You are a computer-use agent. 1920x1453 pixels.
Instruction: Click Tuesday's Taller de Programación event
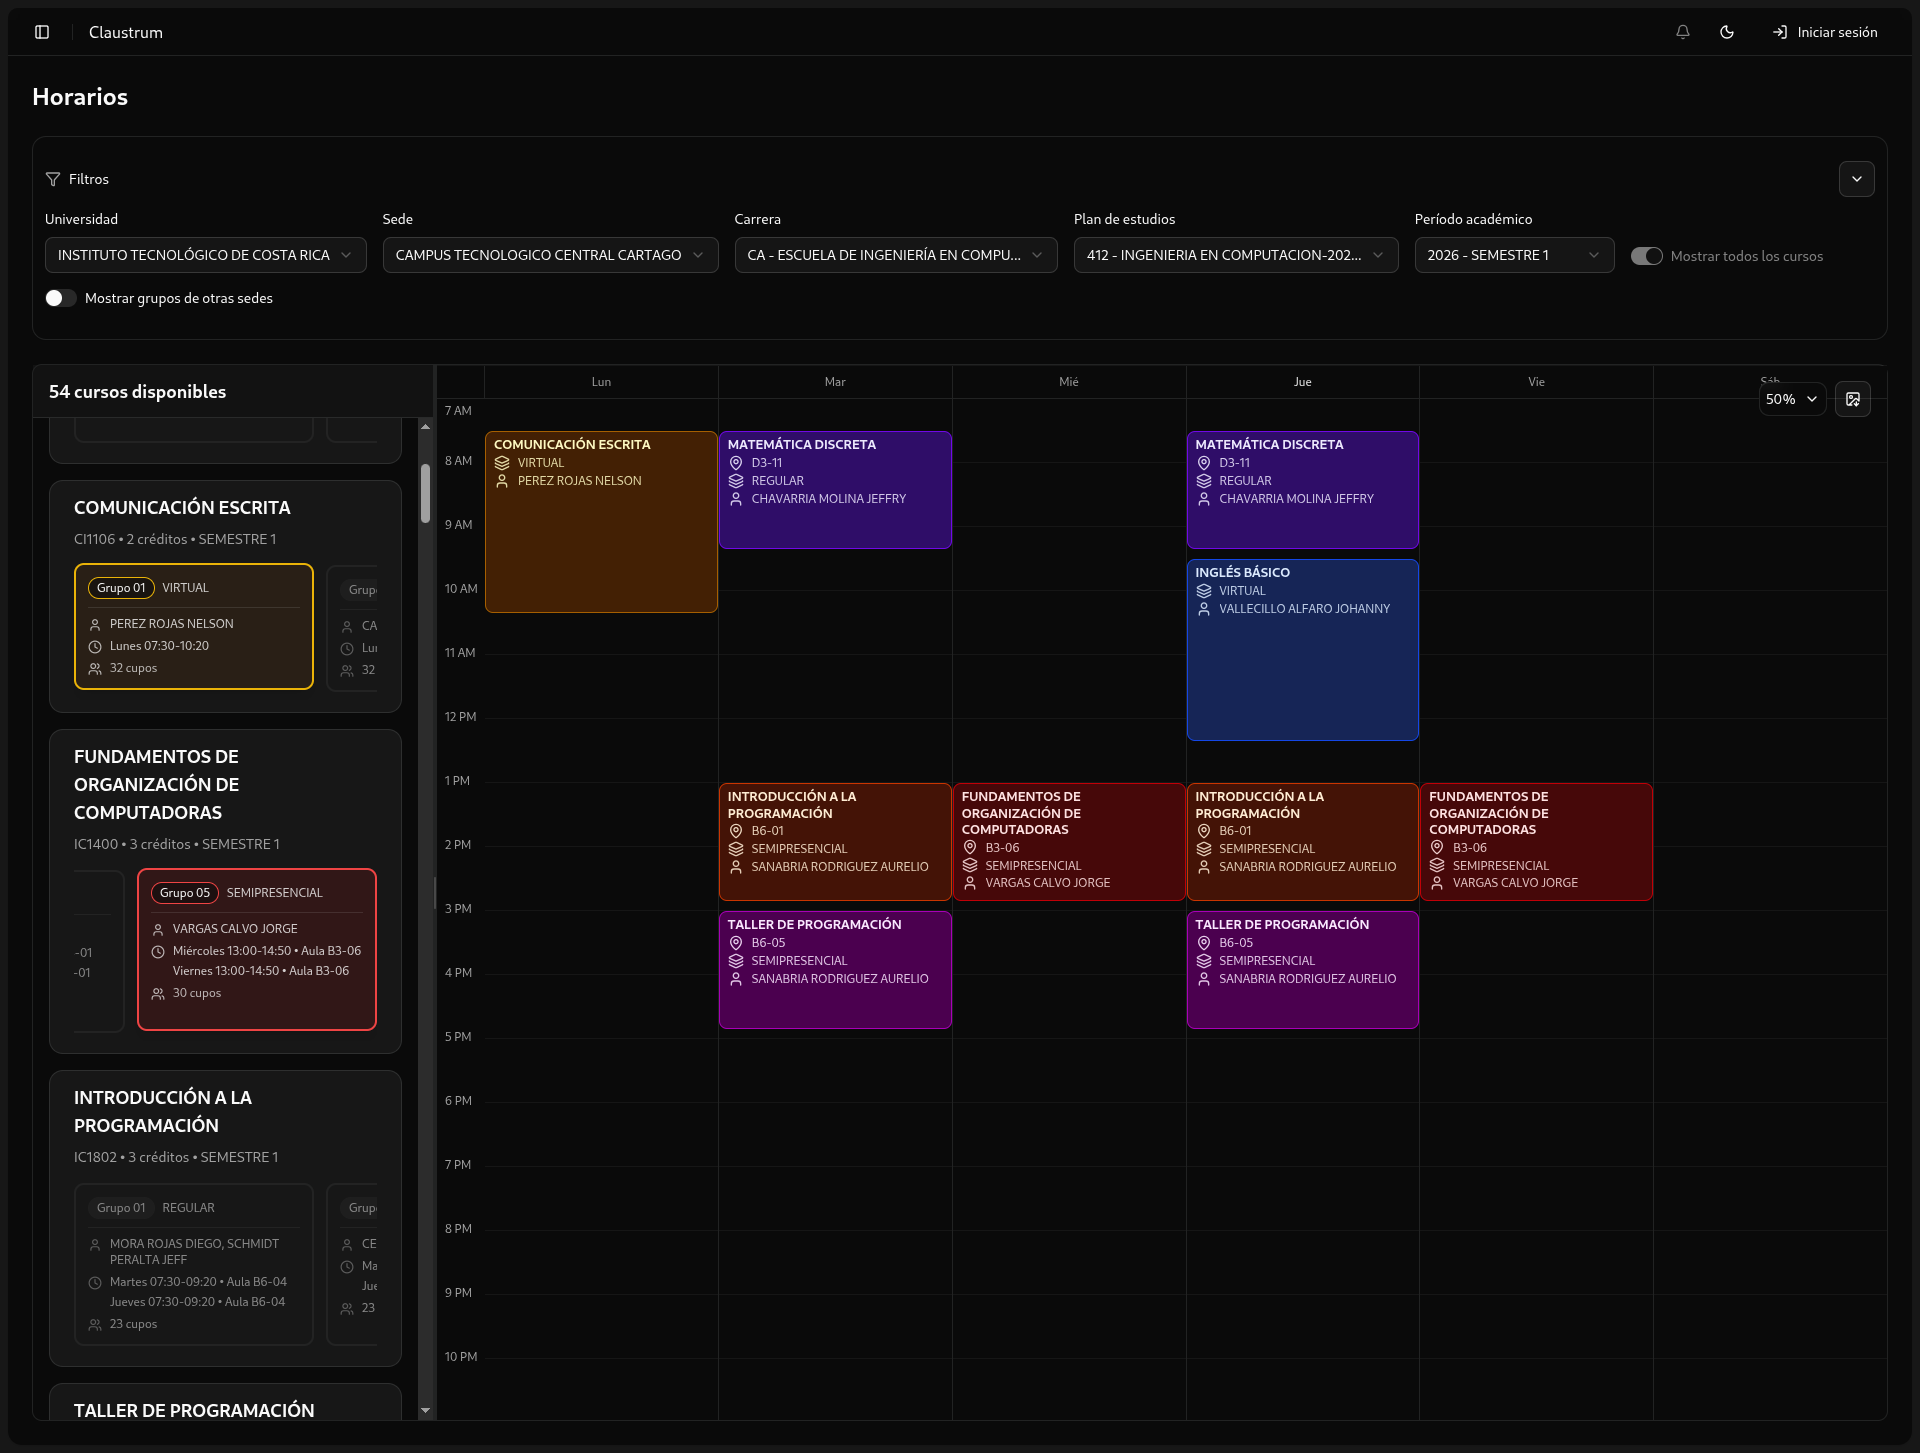[835, 969]
